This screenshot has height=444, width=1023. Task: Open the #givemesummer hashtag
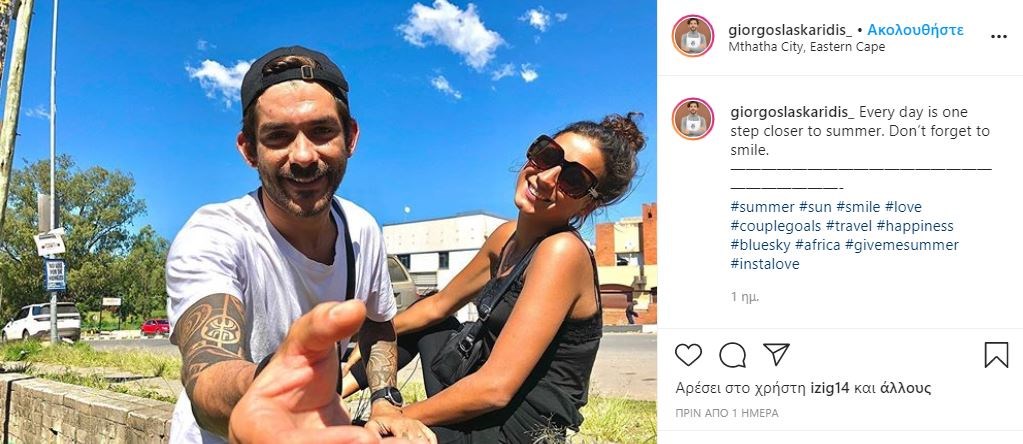point(902,245)
